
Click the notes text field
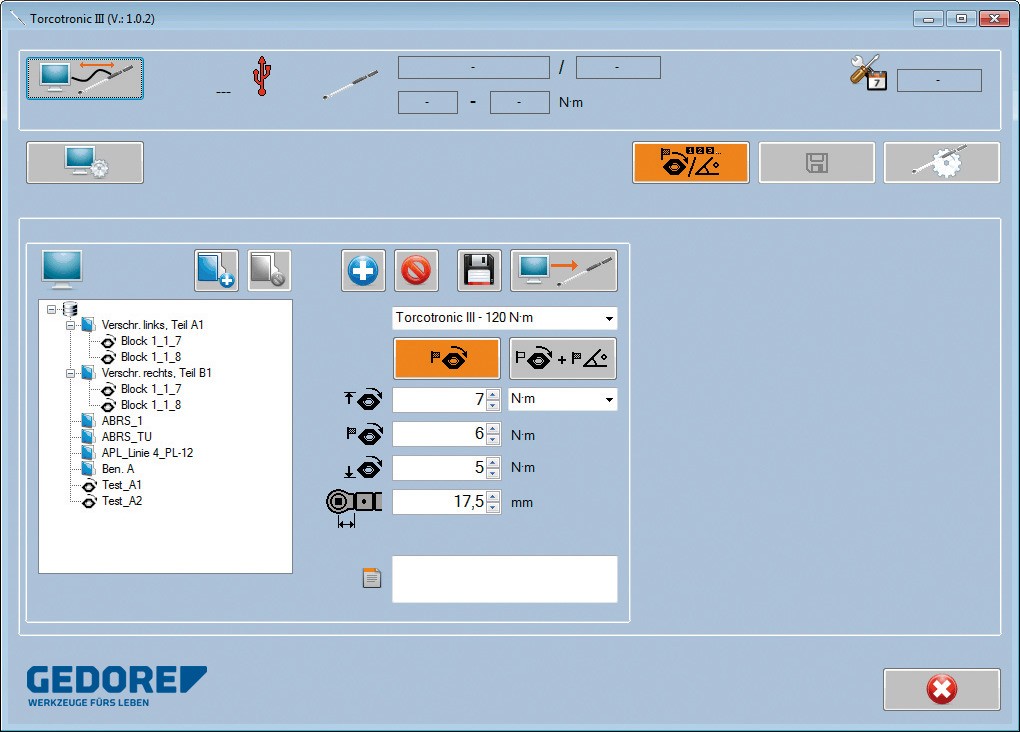(x=504, y=579)
